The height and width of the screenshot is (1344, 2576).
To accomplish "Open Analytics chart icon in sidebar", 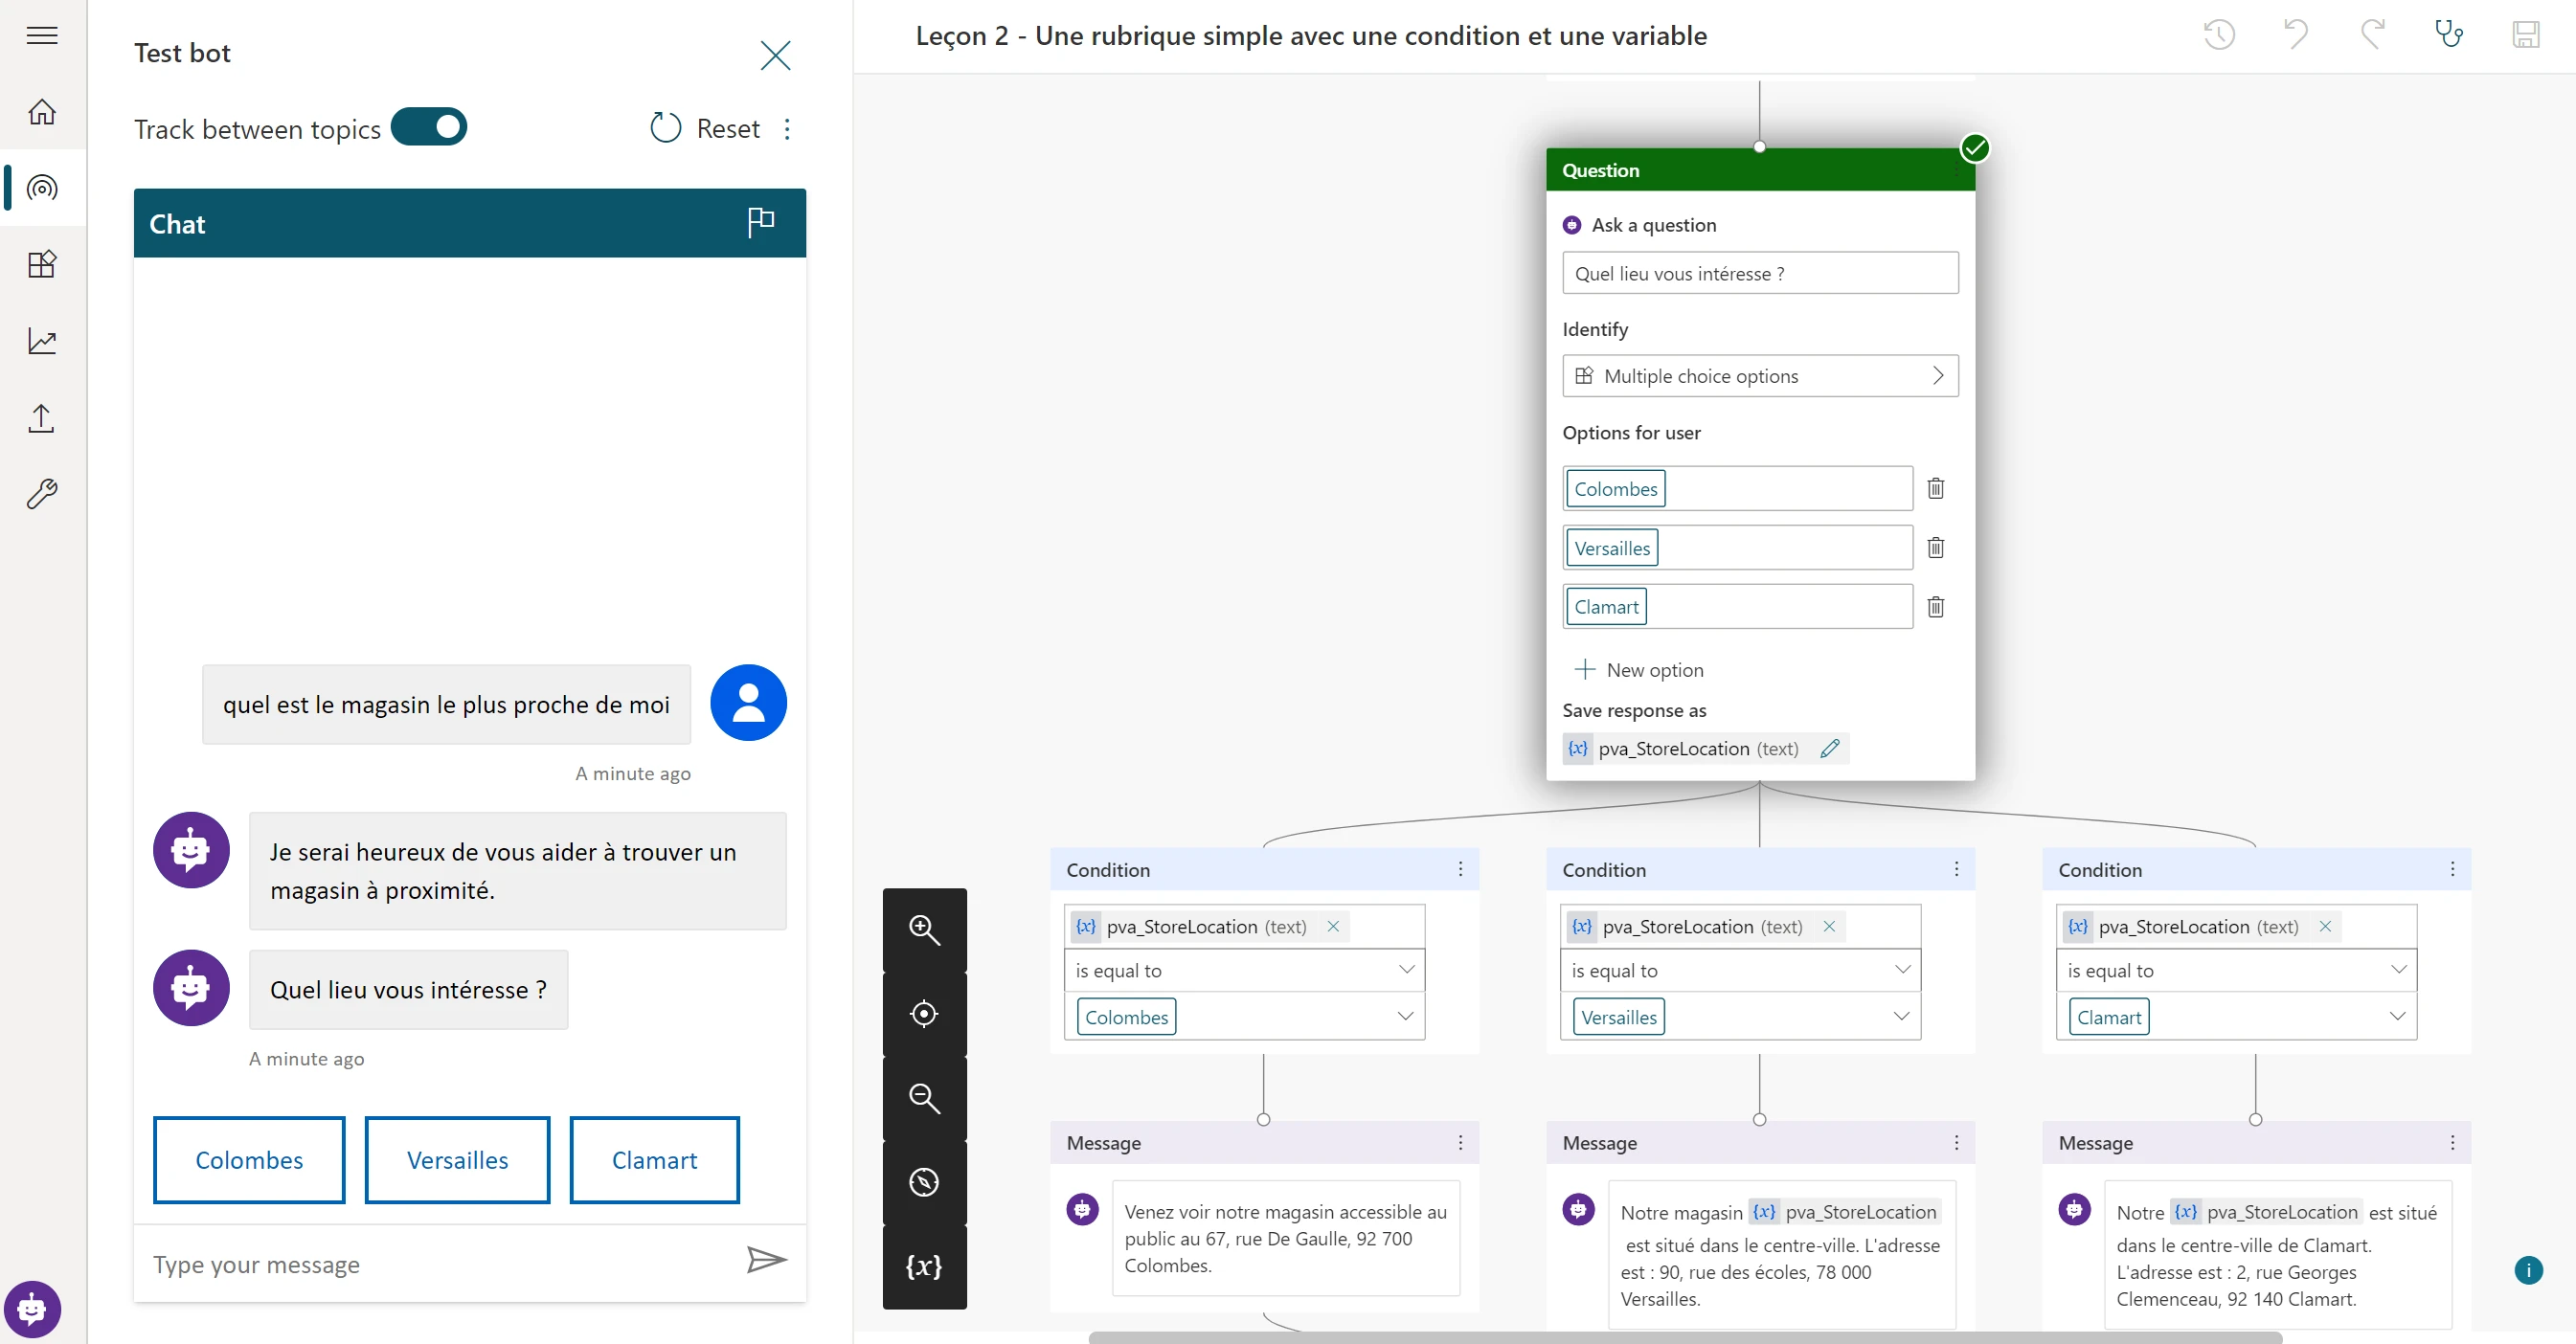I will click(42, 341).
